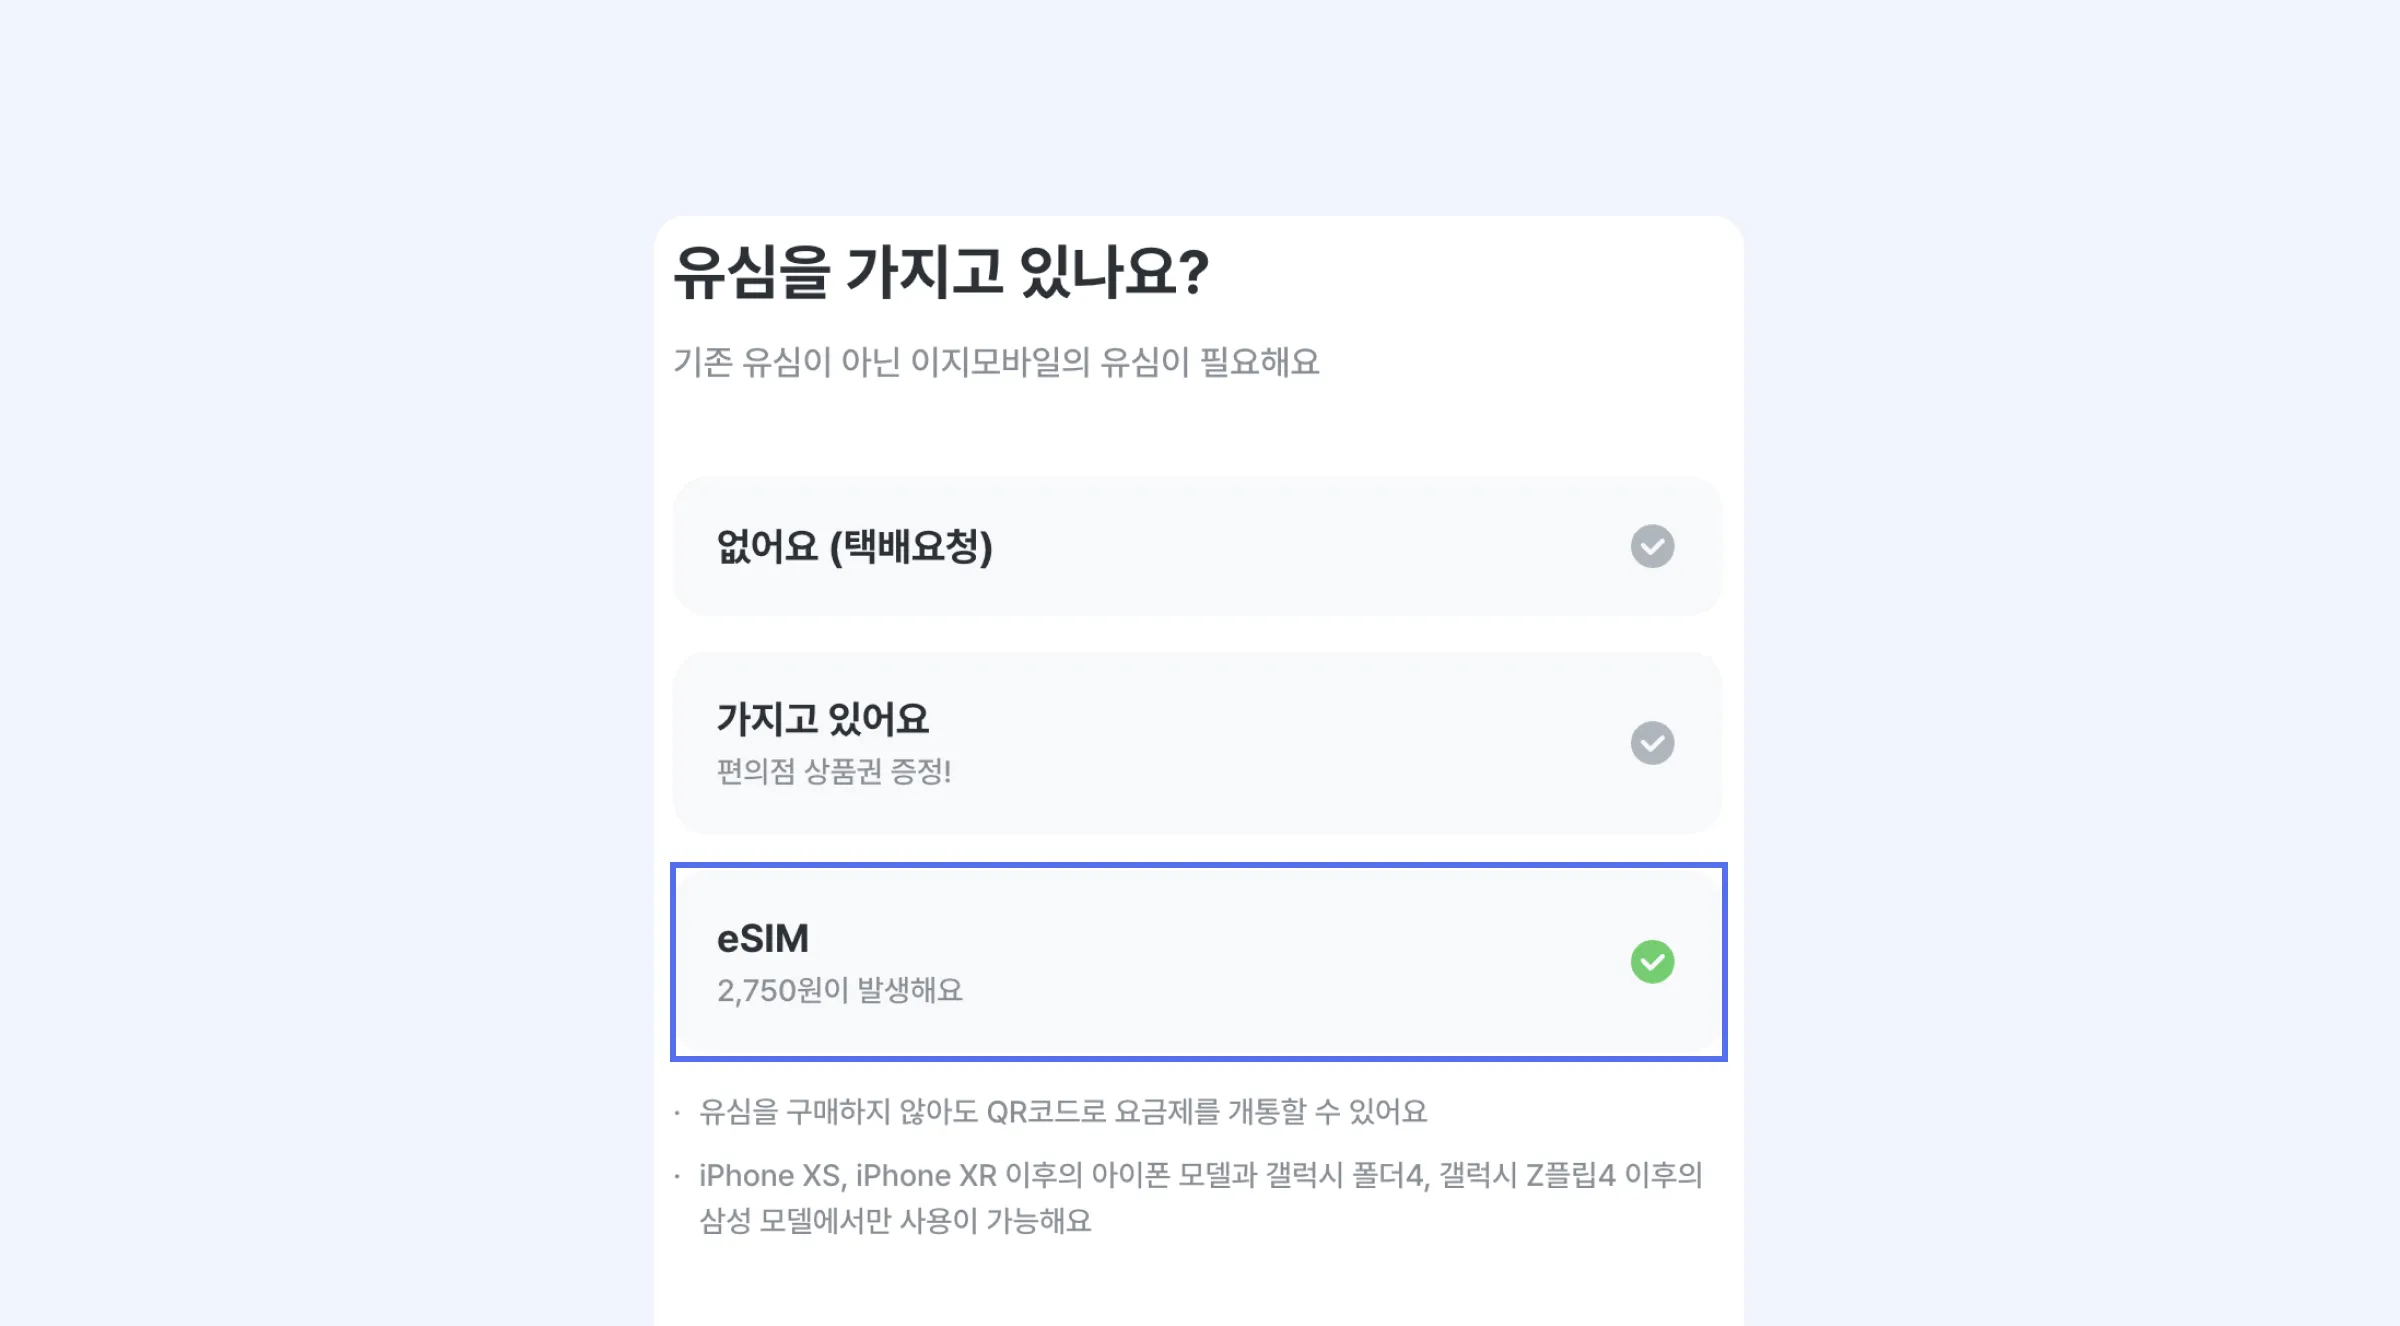The height and width of the screenshot is (1326, 2400).
Task: Click the 가지고 있어요 title text
Action: pos(822,718)
